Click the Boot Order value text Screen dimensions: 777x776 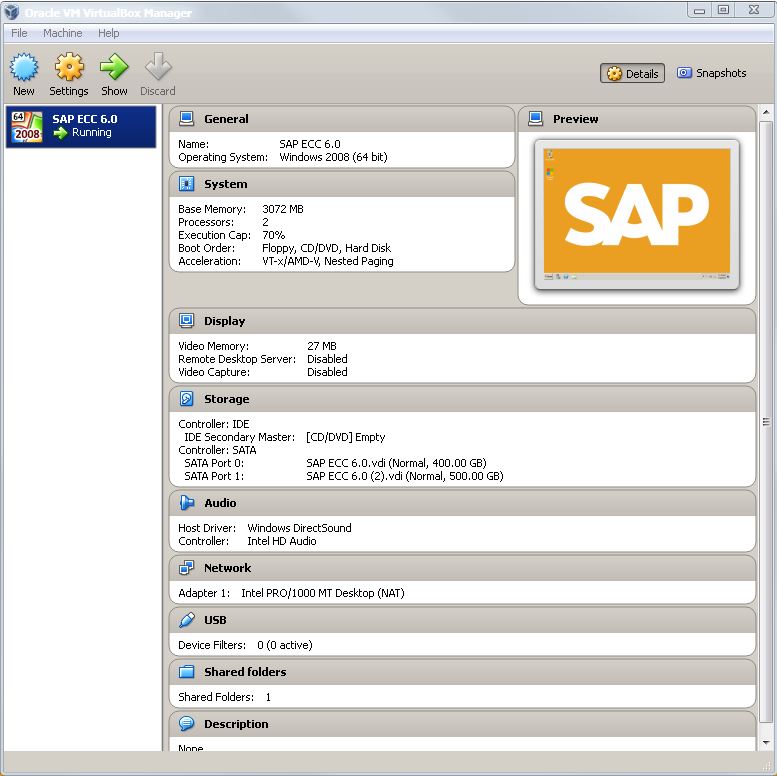pyautogui.click(x=326, y=248)
